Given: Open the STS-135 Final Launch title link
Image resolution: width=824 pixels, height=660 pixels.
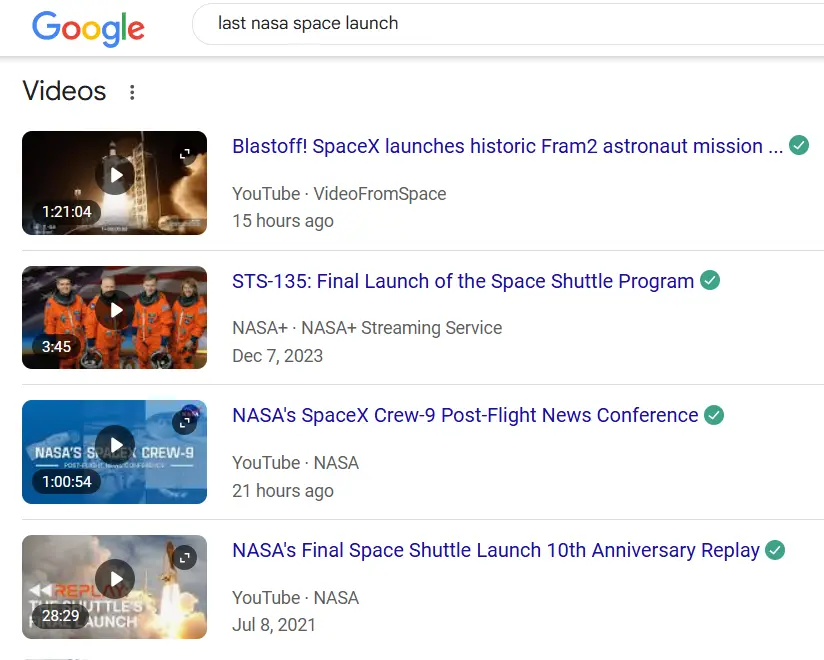Looking at the screenshot, I should point(462,281).
